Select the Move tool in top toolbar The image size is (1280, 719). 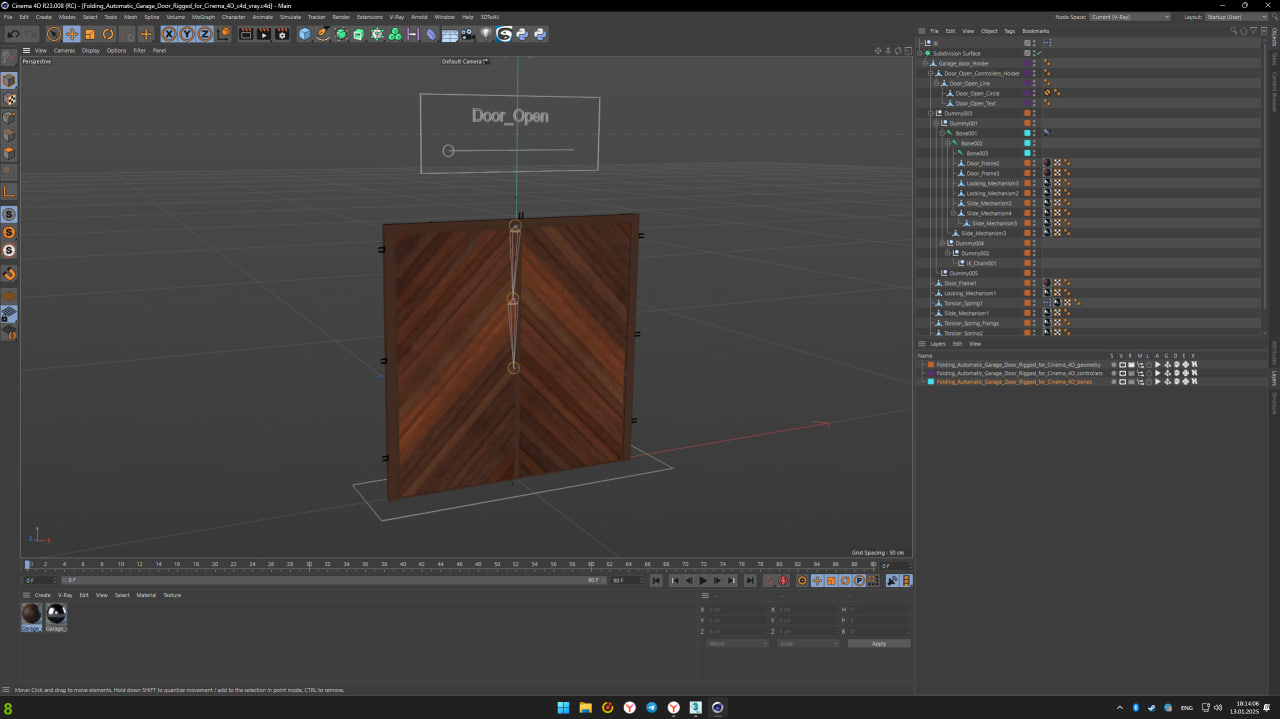[71, 34]
